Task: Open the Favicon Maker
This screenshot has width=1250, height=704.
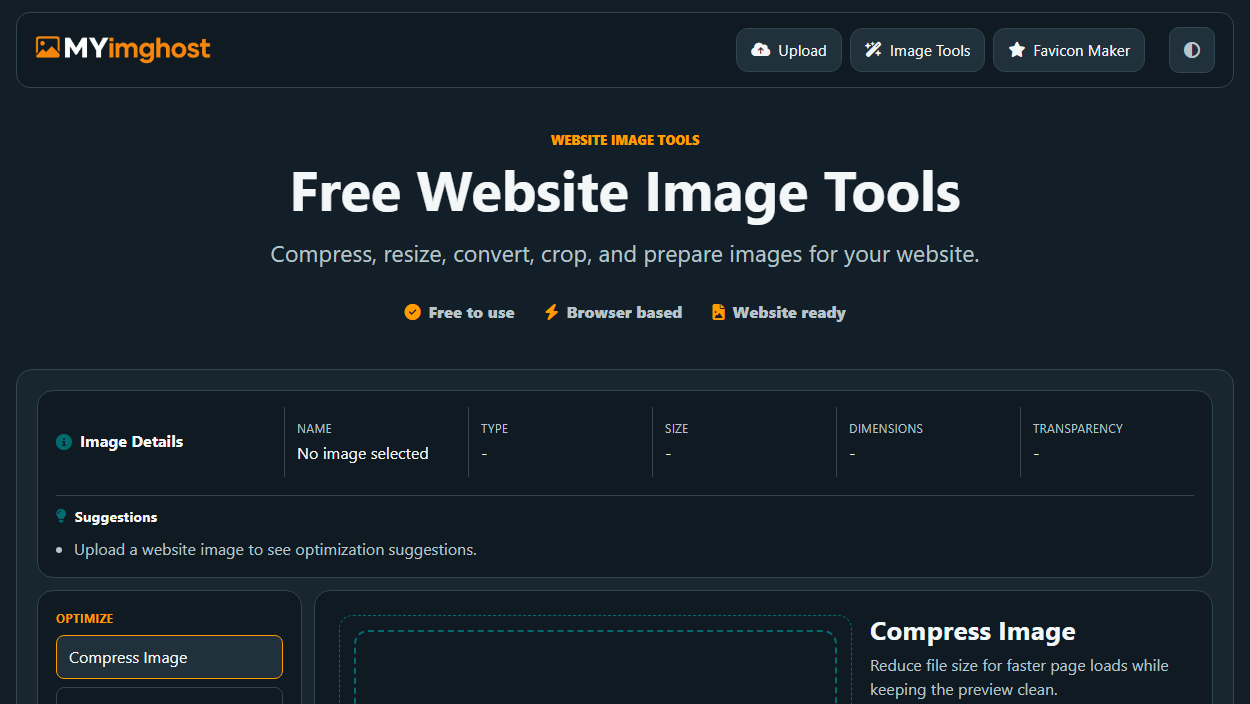Action: coord(1069,50)
